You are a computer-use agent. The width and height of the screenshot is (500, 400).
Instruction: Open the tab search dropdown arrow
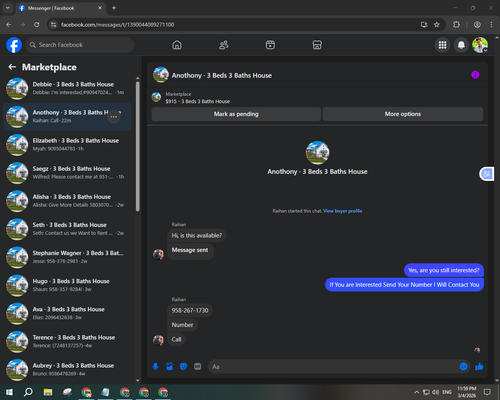click(7, 8)
